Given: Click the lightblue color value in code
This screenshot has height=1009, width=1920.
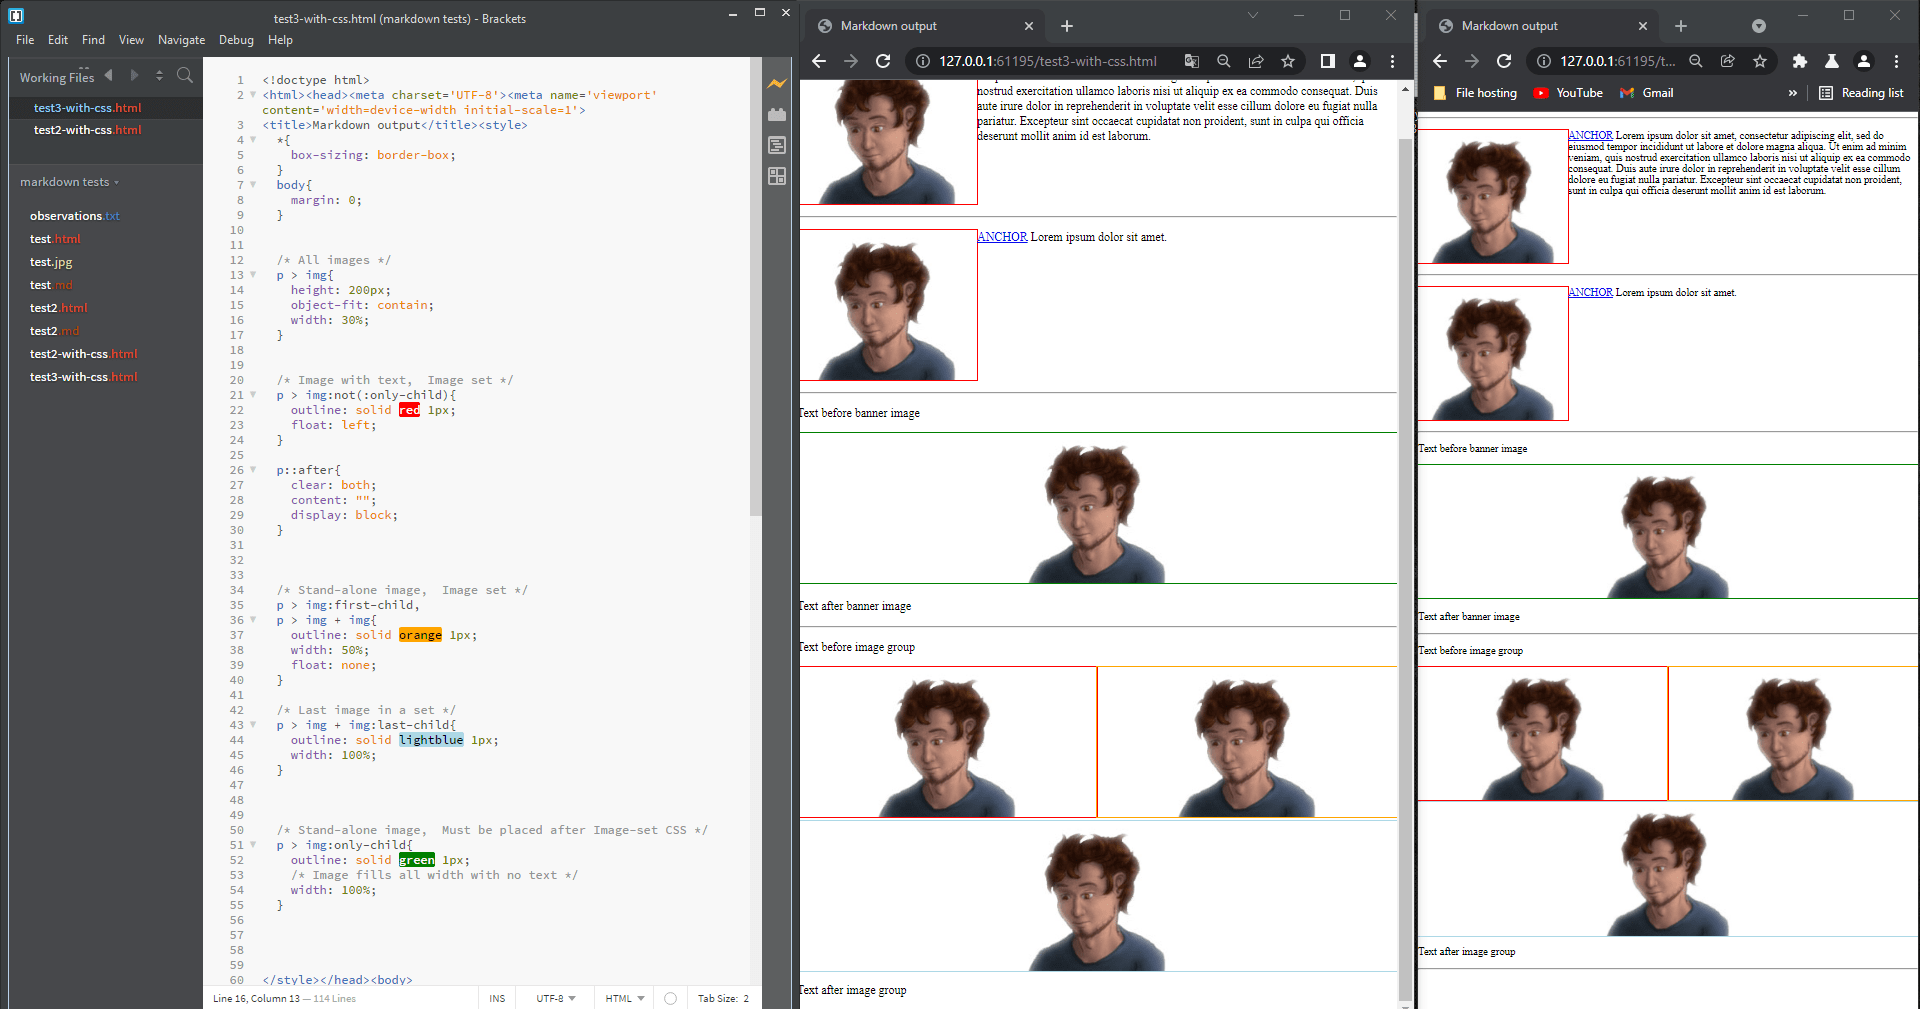Looking at the screenshot, I should point(431,740).
